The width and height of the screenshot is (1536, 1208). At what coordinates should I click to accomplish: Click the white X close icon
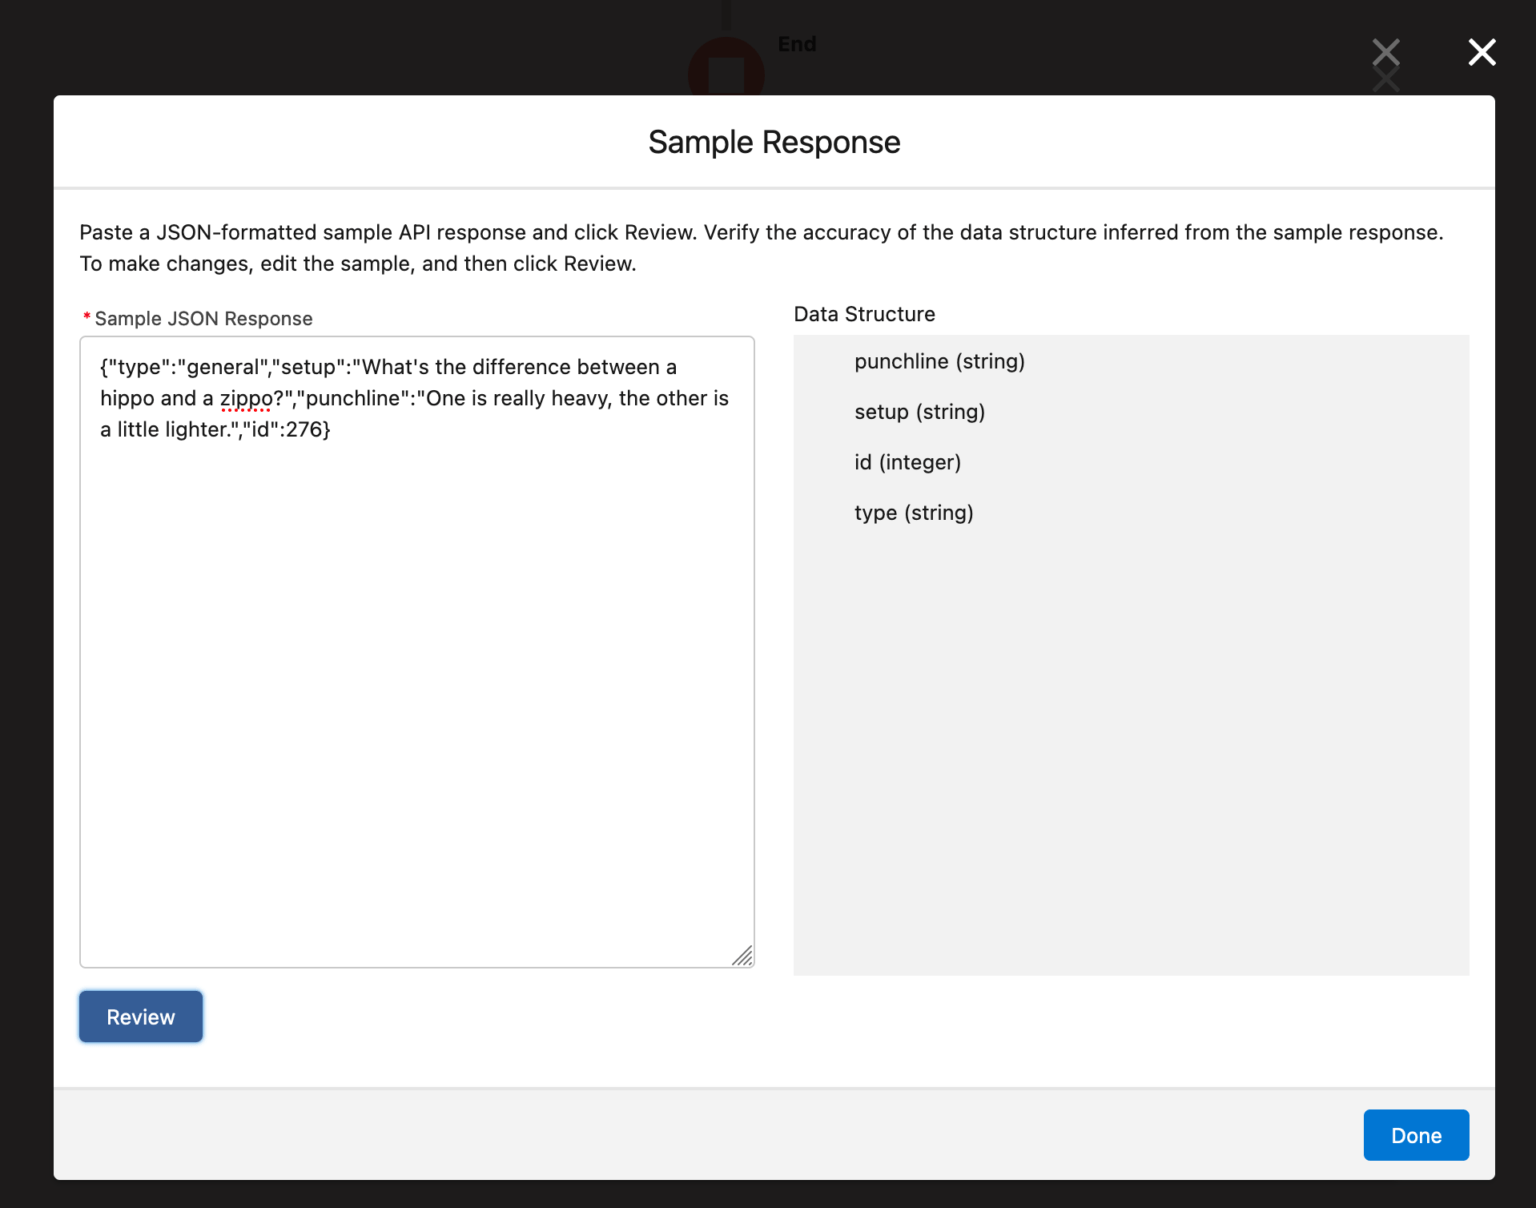[x=1481, y=52]
